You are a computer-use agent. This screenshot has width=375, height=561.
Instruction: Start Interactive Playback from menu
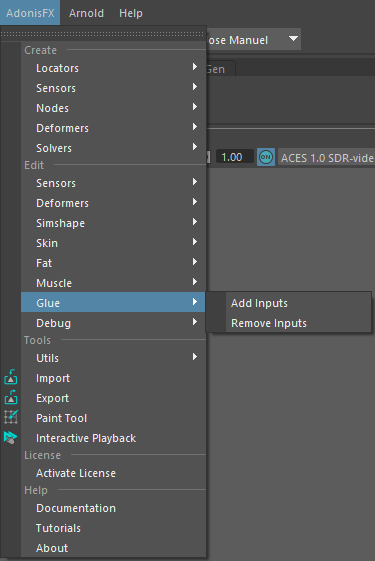pos(113,438)
